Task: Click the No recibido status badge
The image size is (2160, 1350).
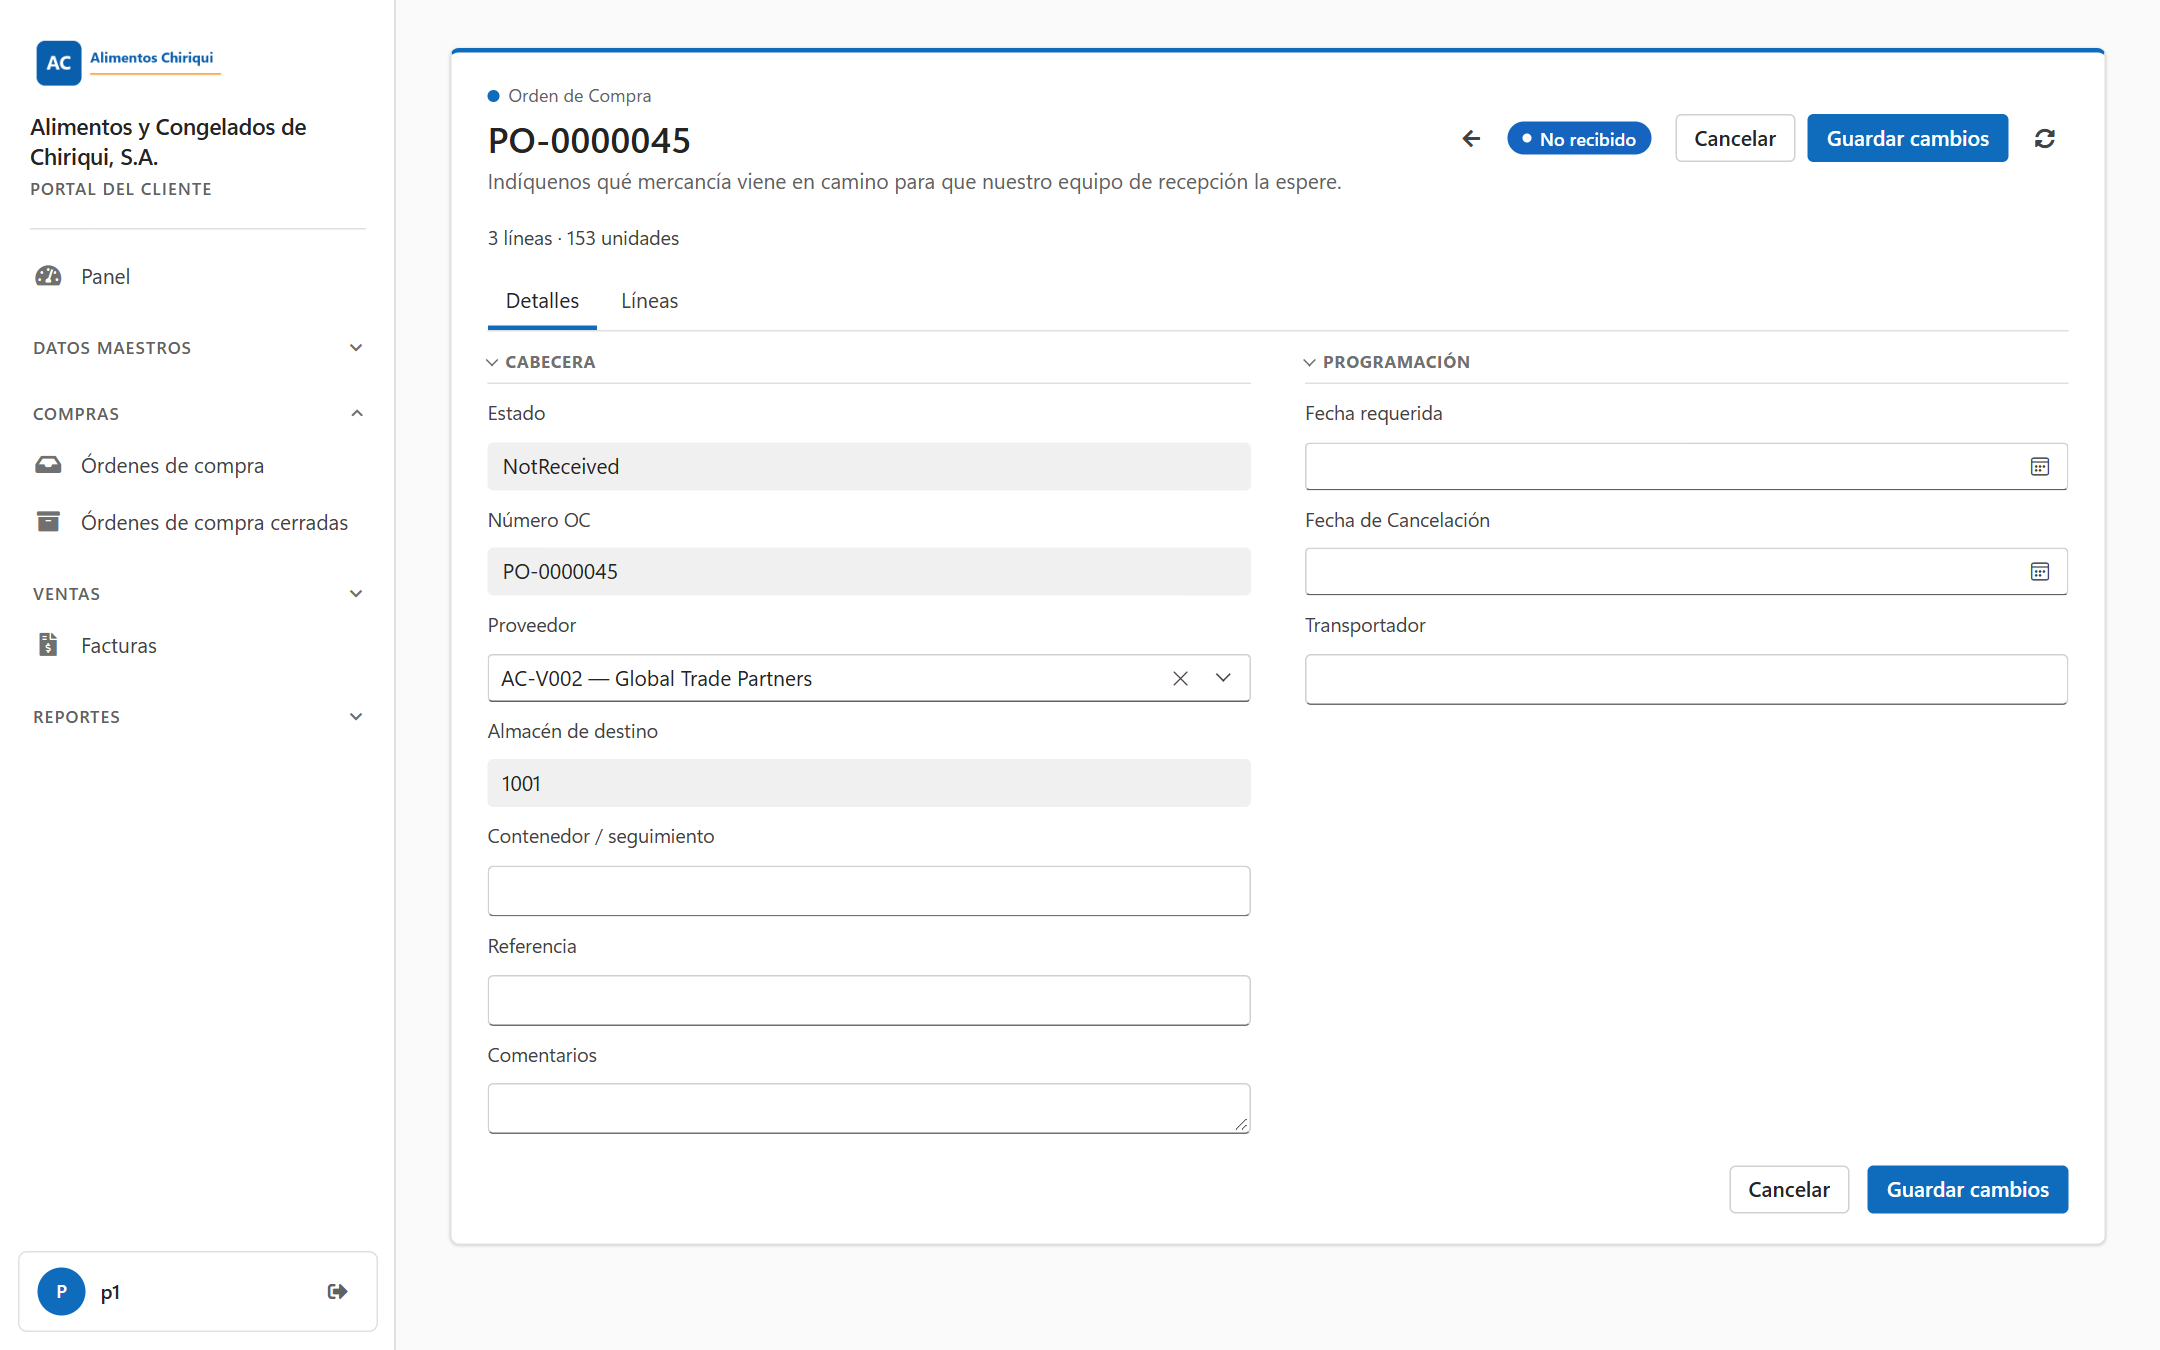Action: pos(1579,139)
